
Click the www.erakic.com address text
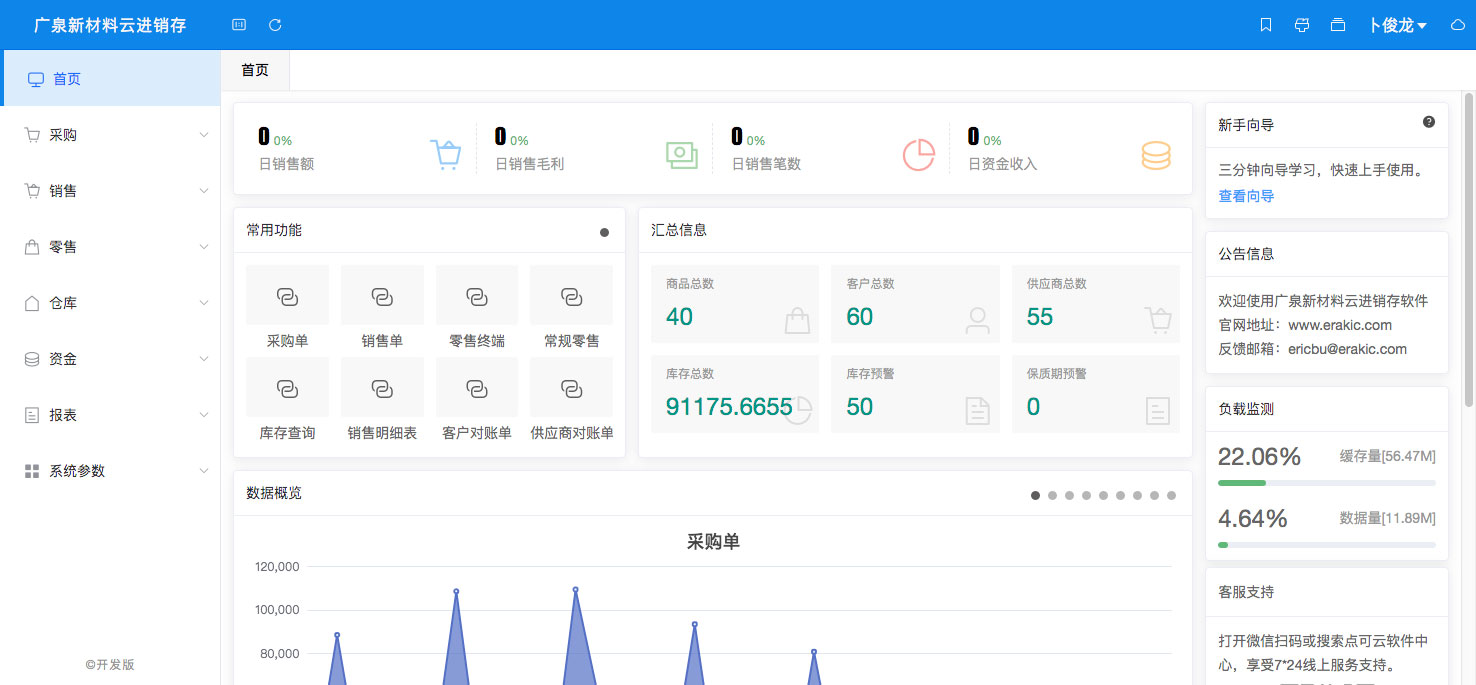(x=1340, y=325)
